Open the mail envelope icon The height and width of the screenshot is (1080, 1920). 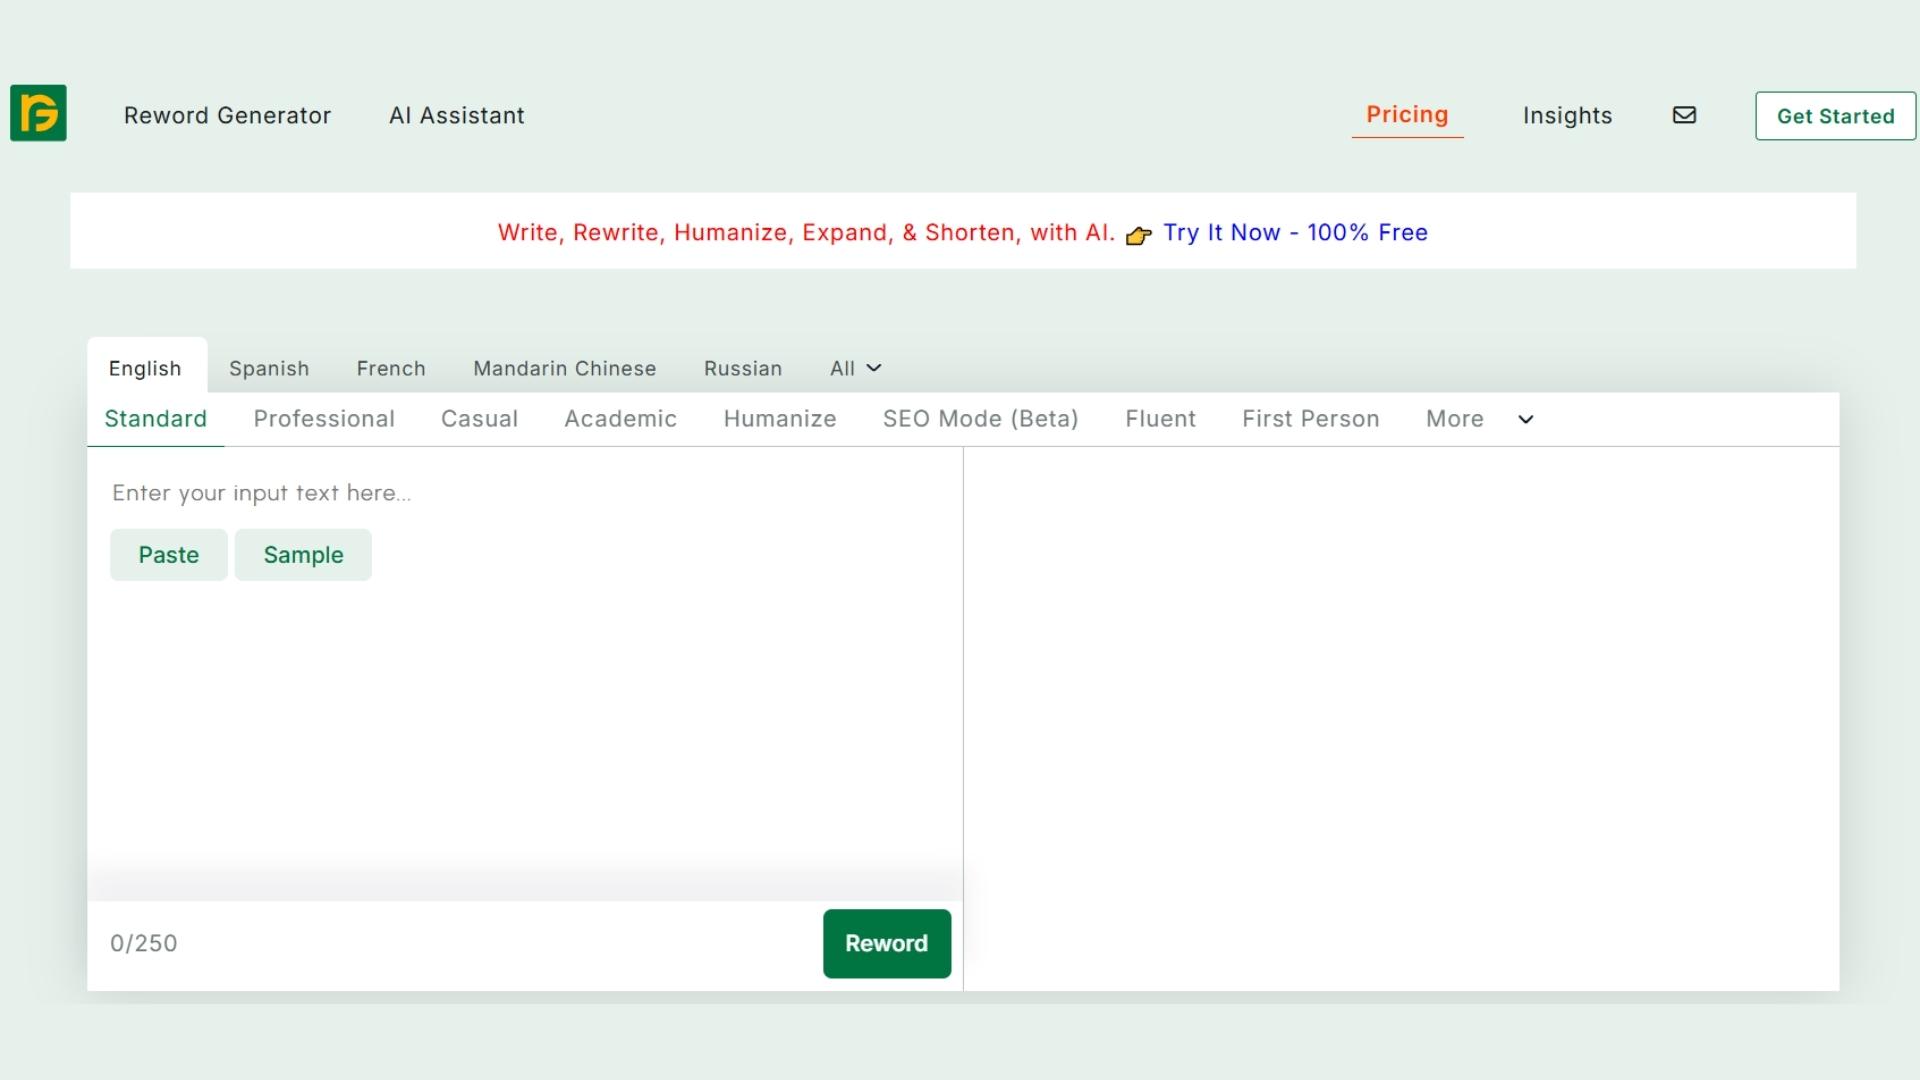tap(1684, 115)
